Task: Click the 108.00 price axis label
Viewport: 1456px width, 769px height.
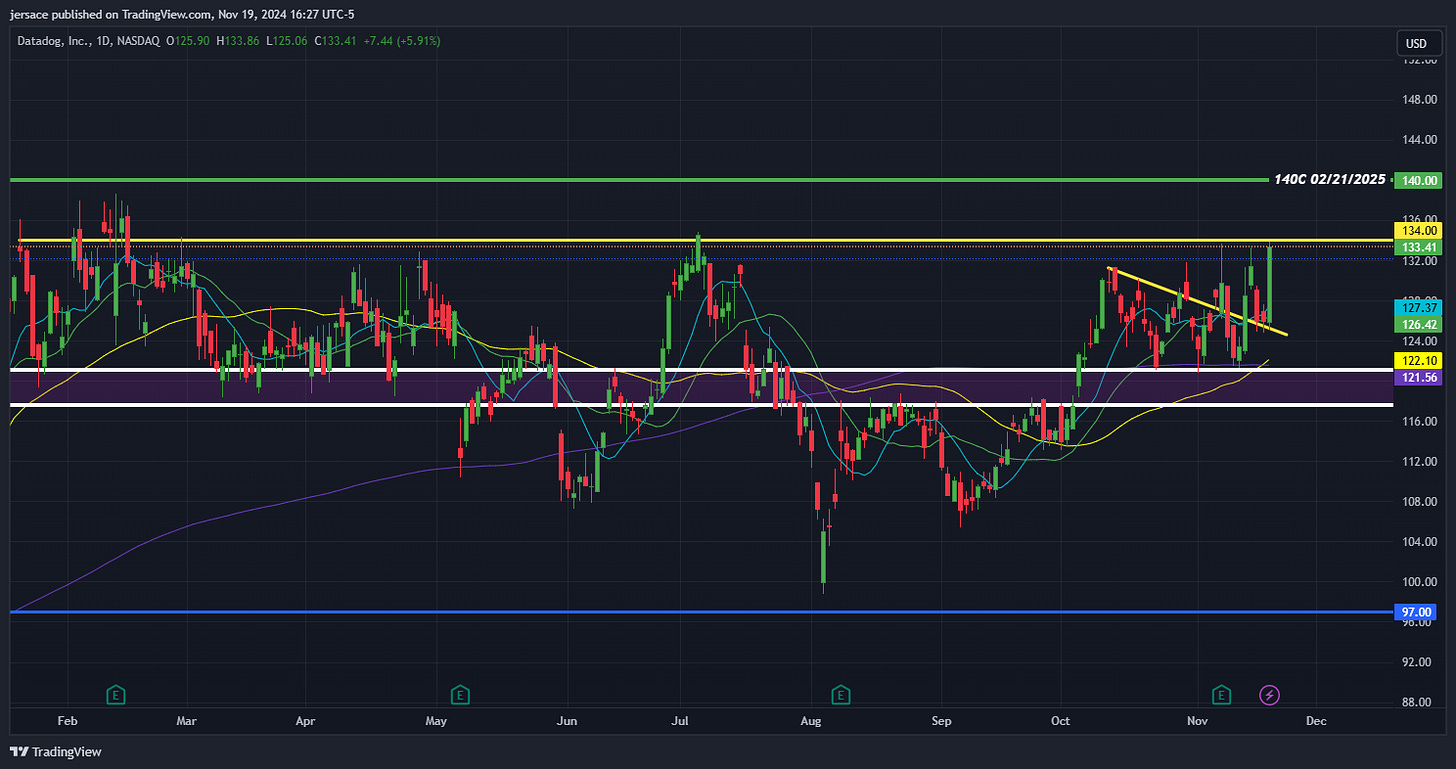Action: point(1420,501)
